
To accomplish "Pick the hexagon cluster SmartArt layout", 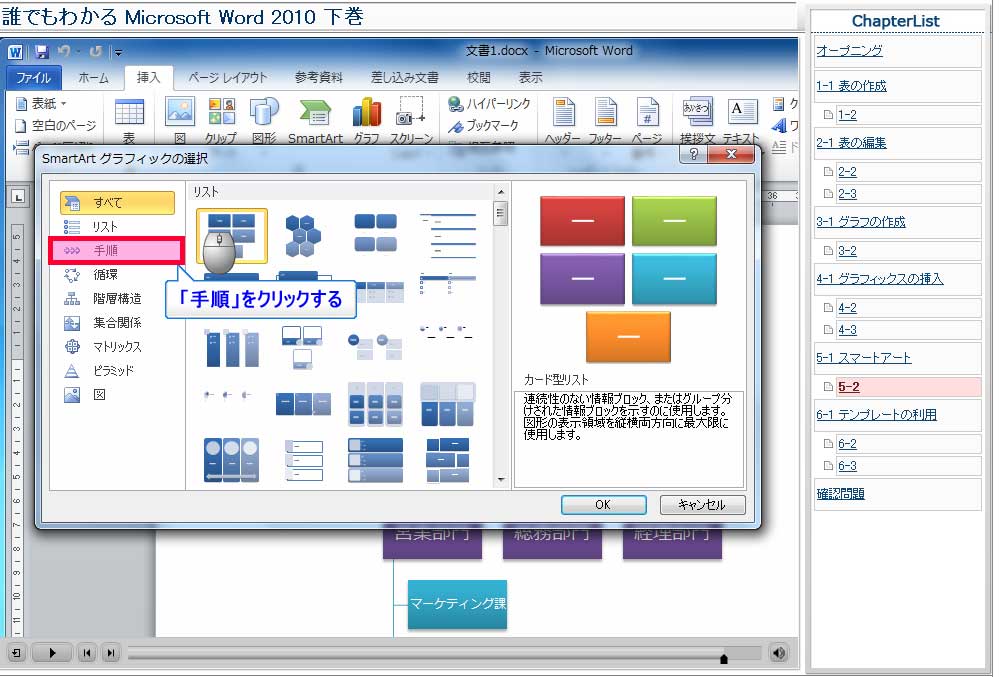I will [303, 236].
